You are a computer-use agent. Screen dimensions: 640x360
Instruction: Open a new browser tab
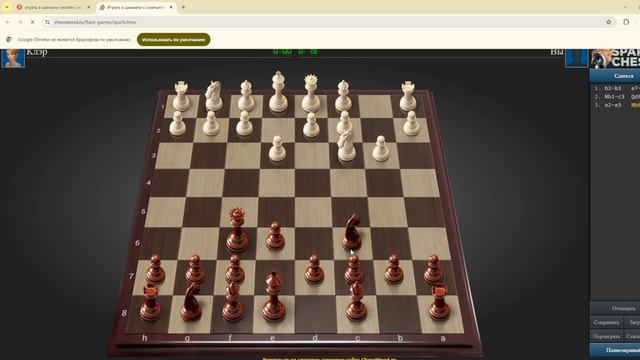tap(183, 7)
